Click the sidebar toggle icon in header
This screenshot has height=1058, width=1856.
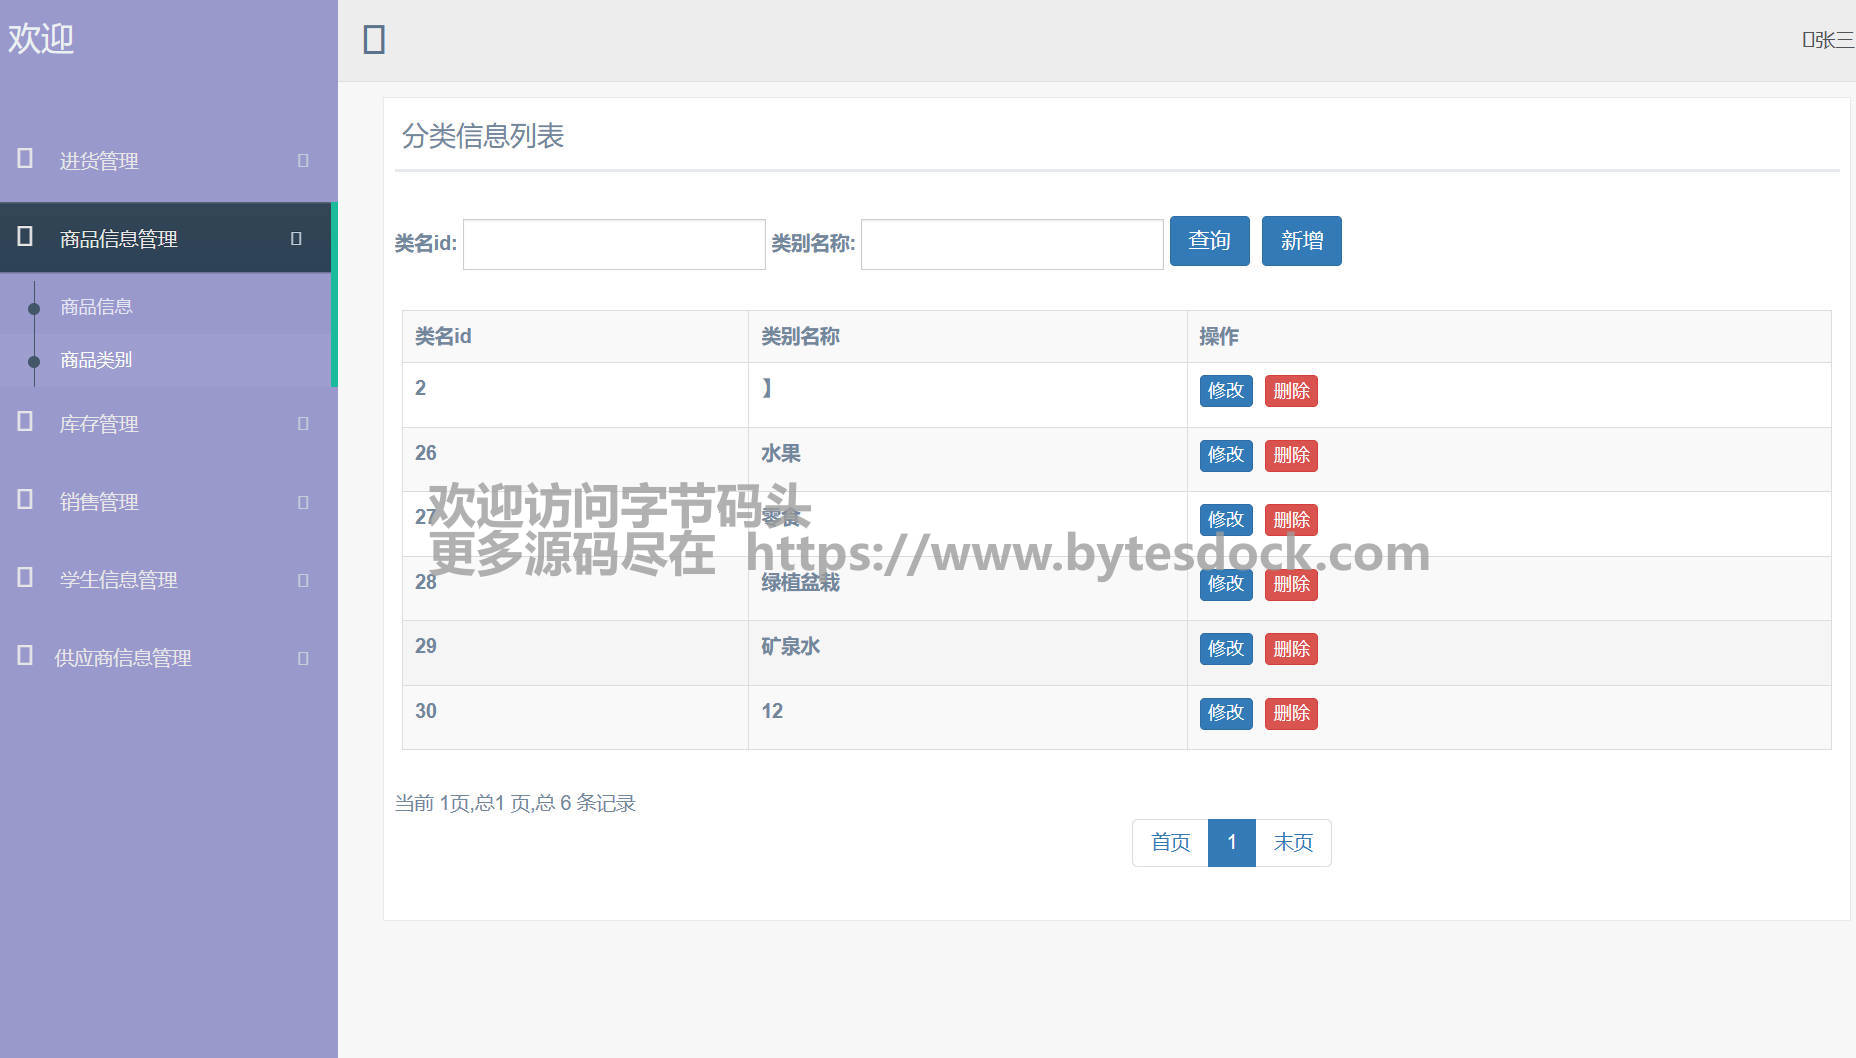point(374,40)
